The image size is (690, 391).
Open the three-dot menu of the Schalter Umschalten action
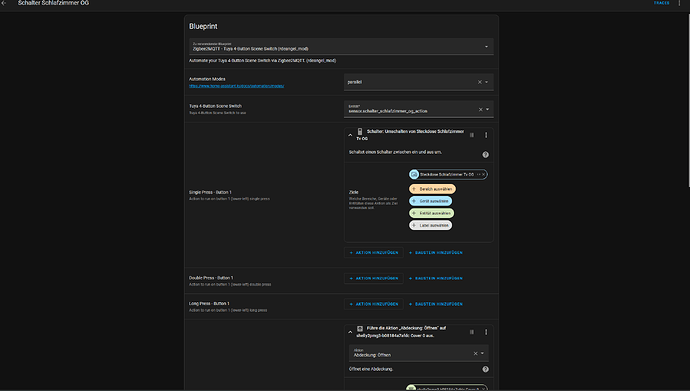click(486, 135)
